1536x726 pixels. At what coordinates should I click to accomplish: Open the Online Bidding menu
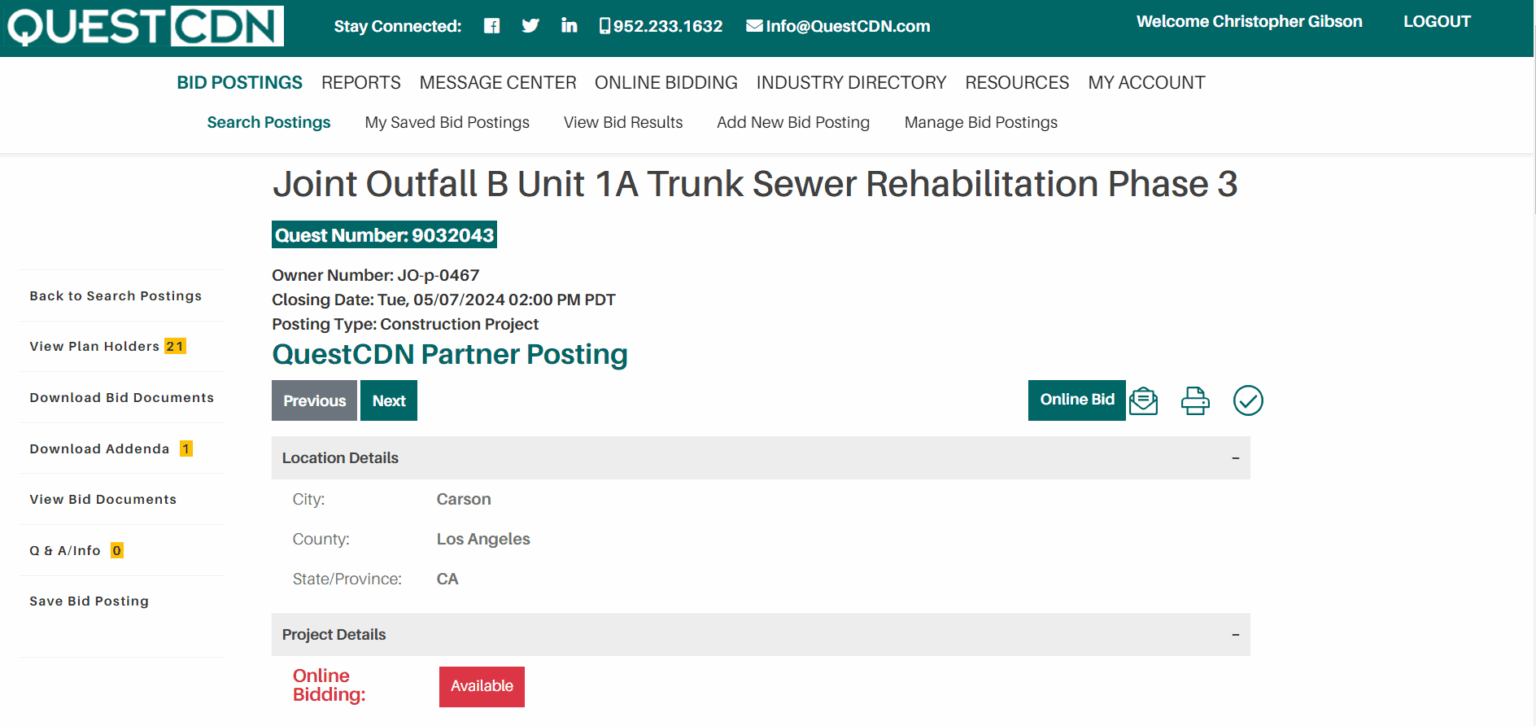(x=666, y=83)
